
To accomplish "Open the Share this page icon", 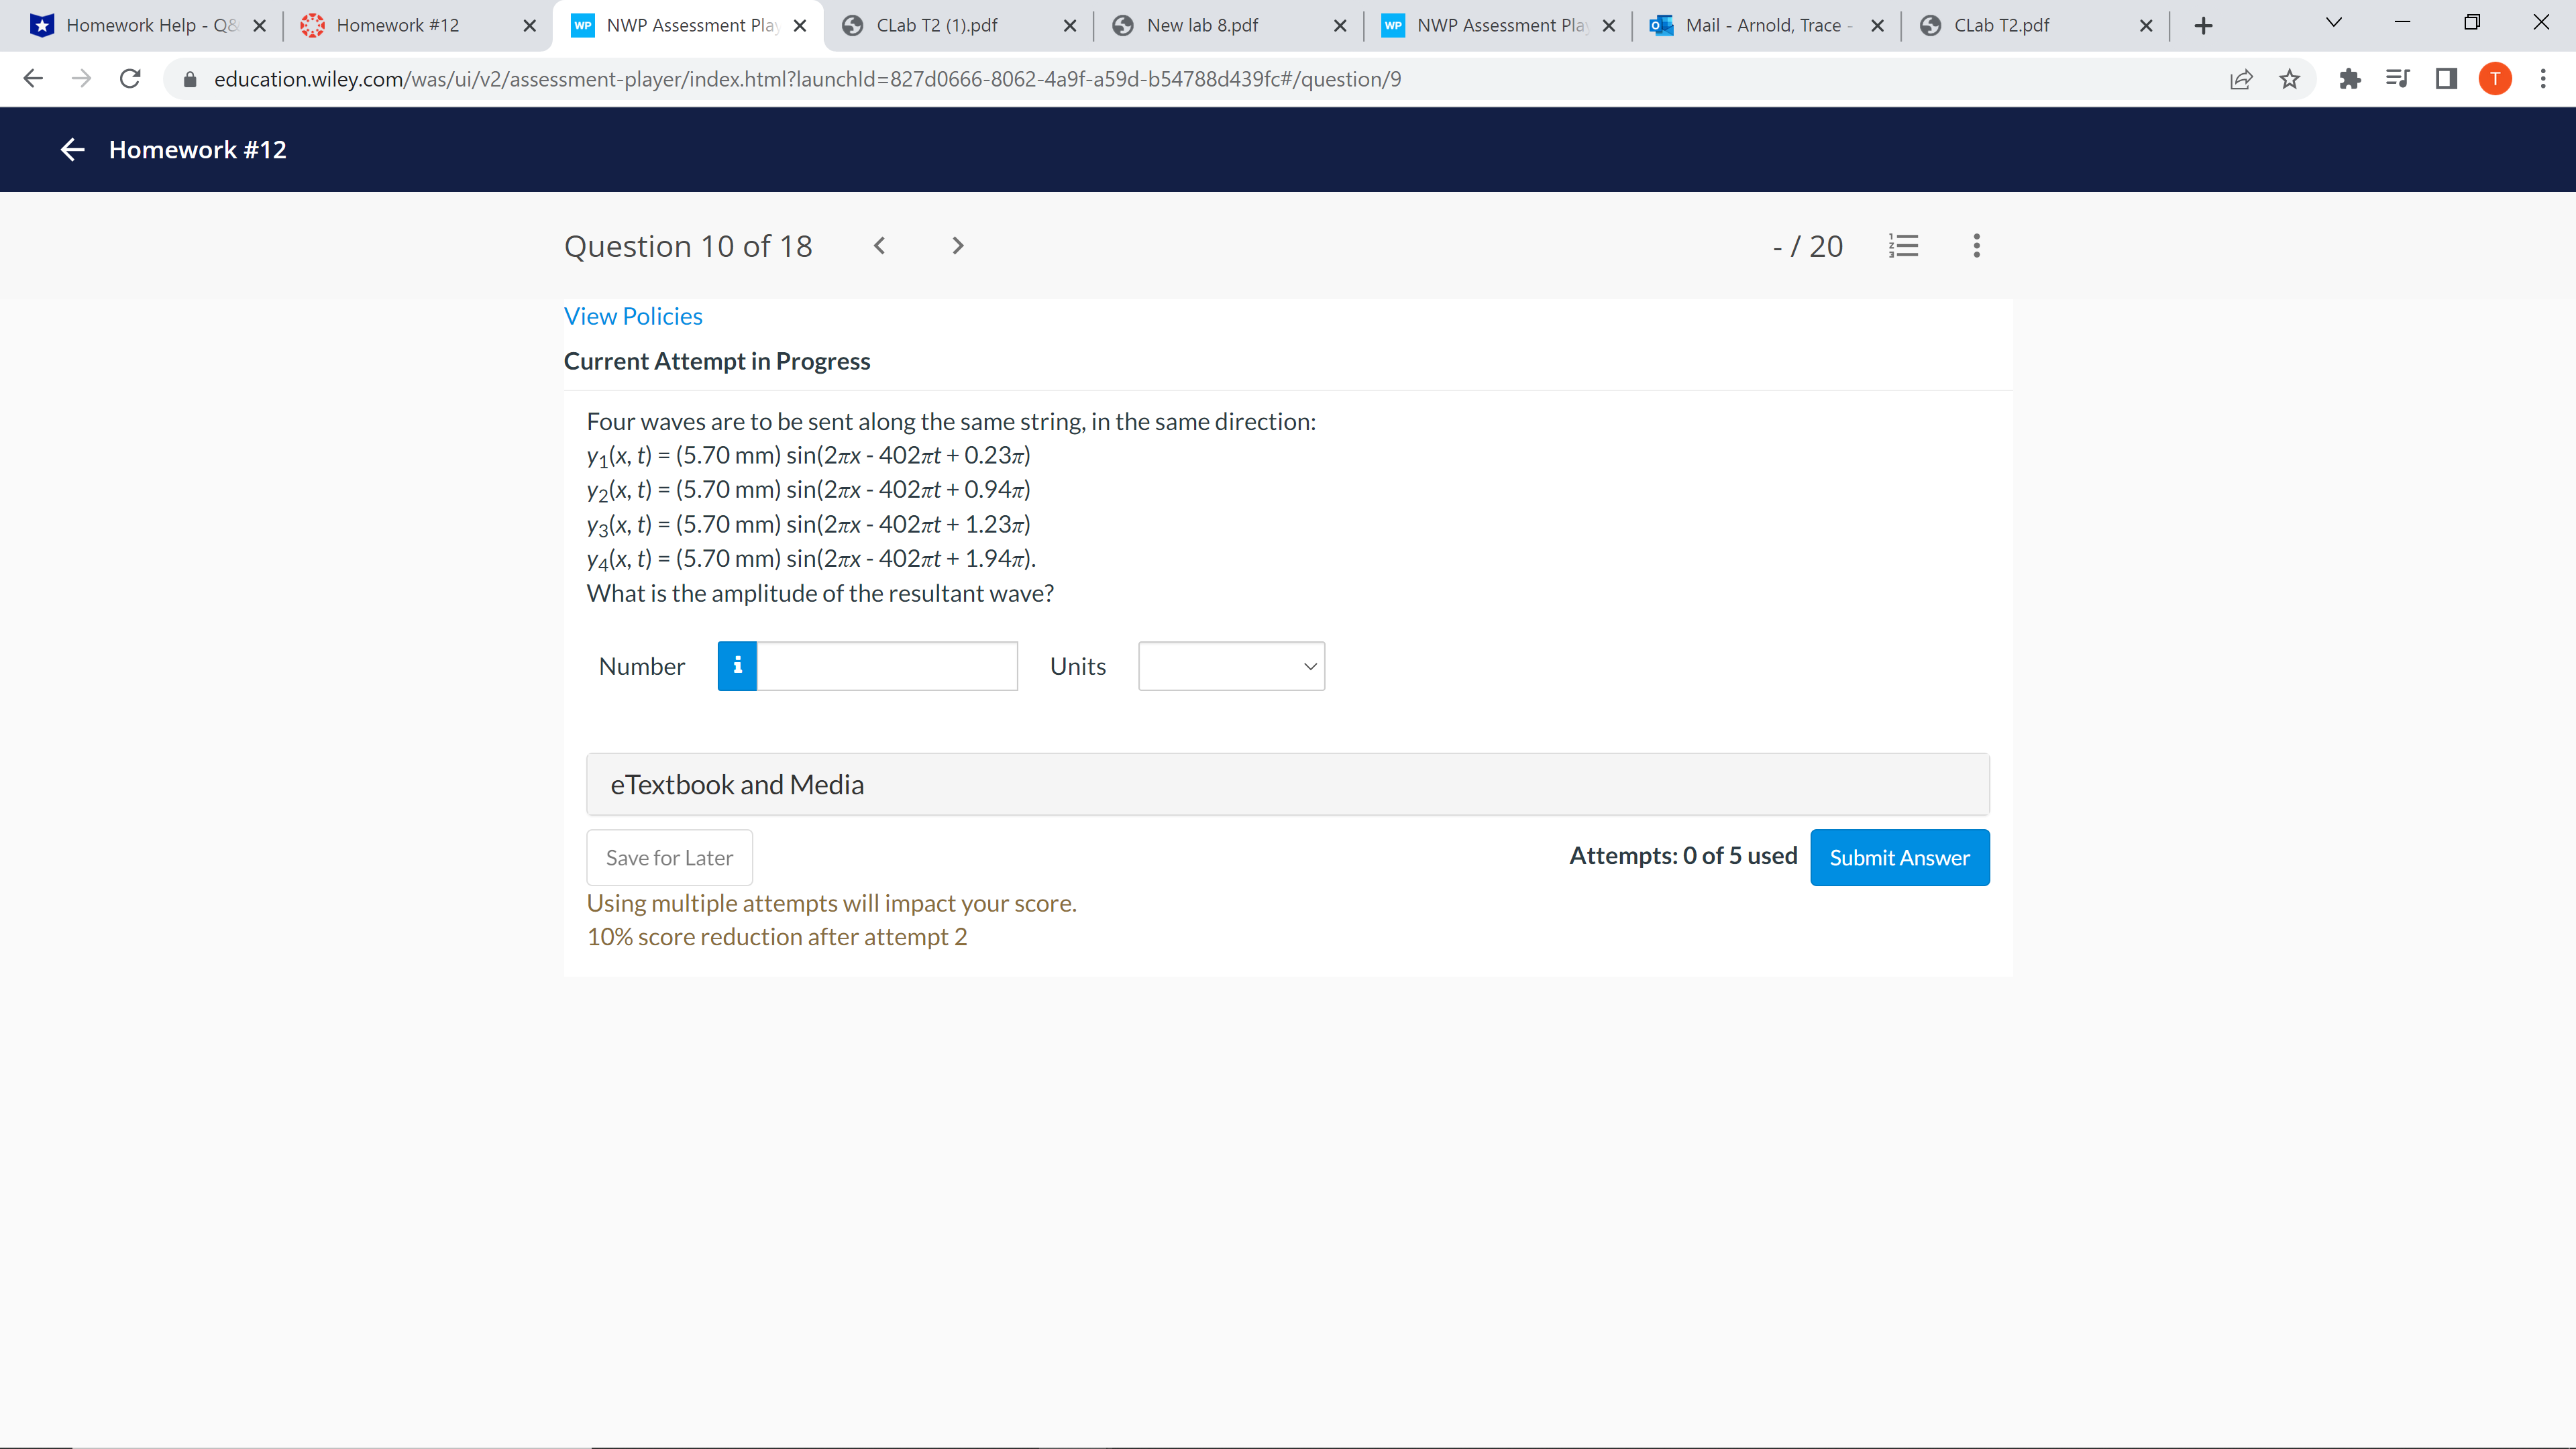I will coord(2241,79).
